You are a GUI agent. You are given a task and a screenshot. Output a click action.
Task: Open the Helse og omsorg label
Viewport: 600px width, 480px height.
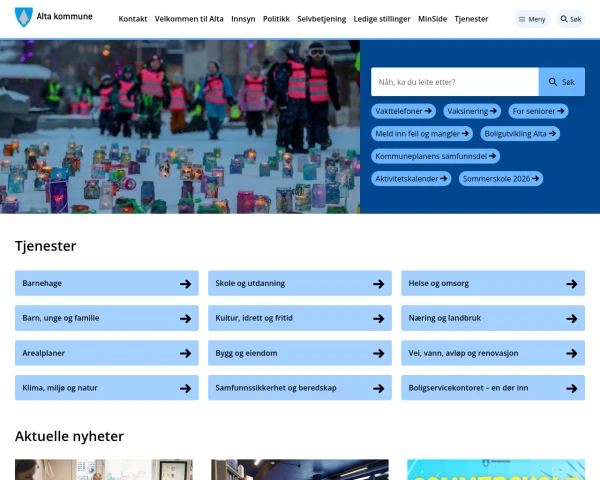[439, 283]
